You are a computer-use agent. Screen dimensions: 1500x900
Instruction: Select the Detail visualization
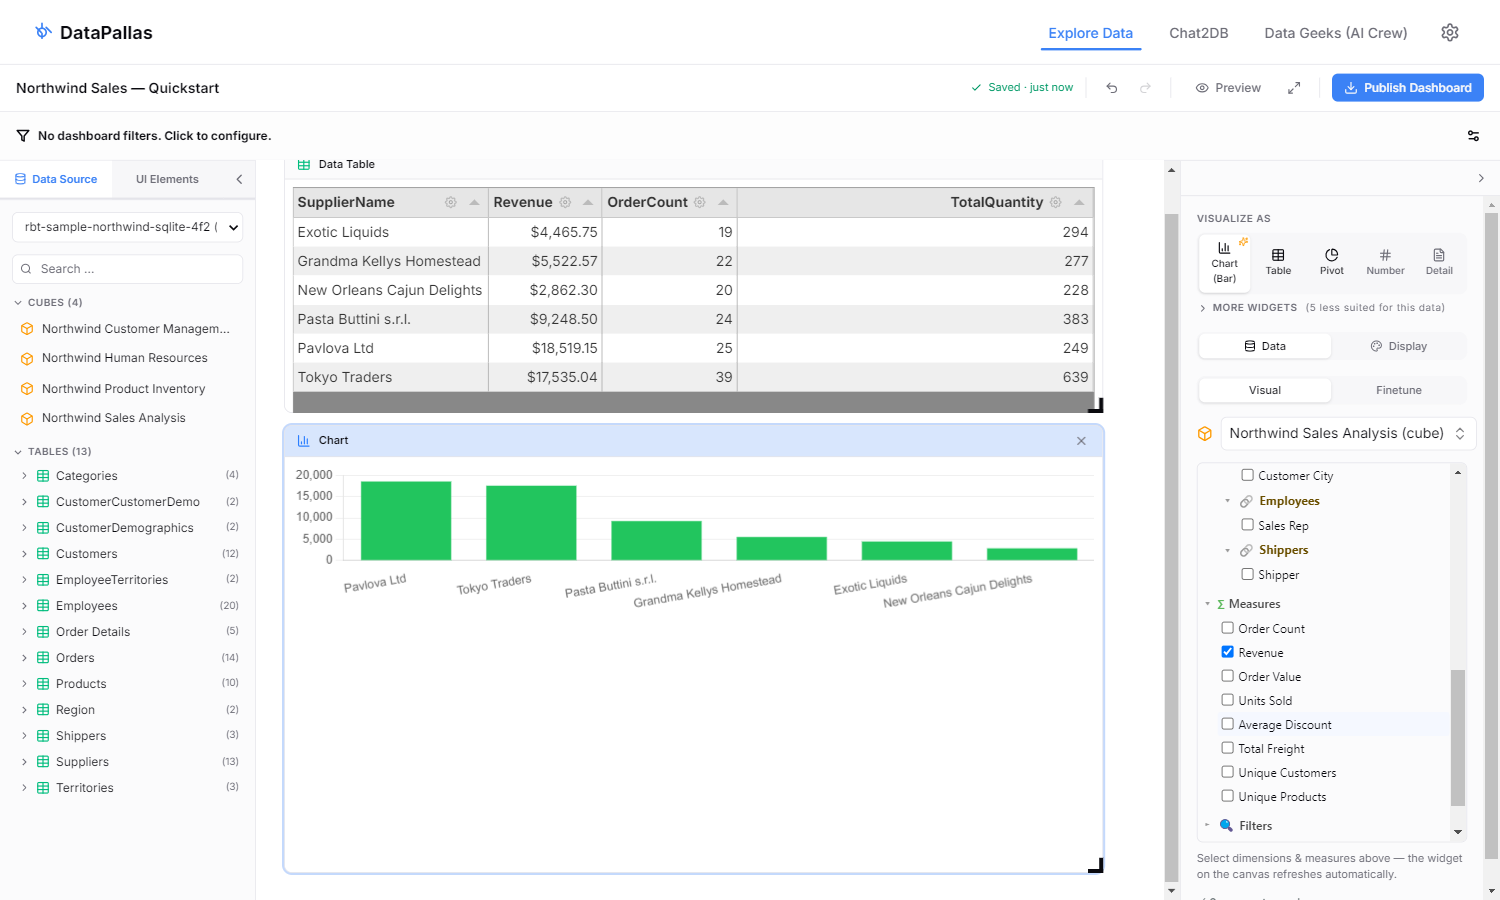pyautogui.click(x=1439, y=263)
